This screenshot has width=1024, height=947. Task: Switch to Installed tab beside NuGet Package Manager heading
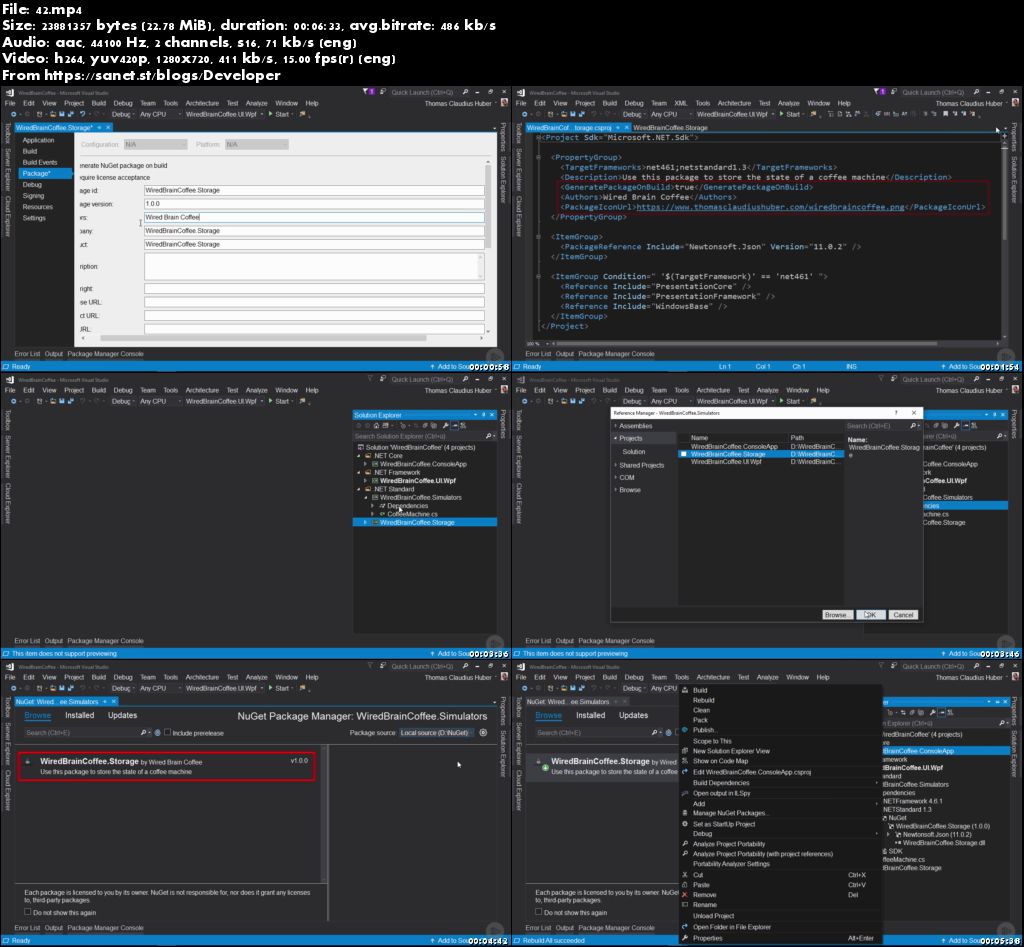79,715
